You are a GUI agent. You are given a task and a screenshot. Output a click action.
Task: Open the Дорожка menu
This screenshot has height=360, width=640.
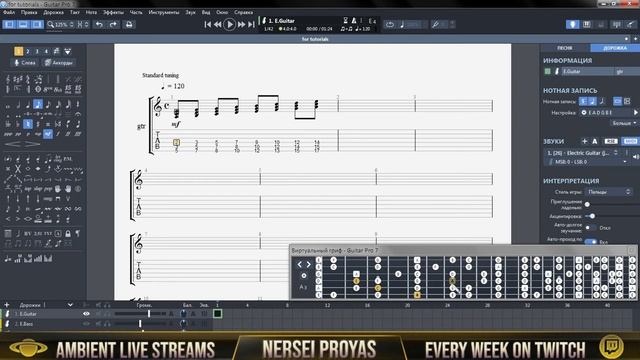pos(53,12)
